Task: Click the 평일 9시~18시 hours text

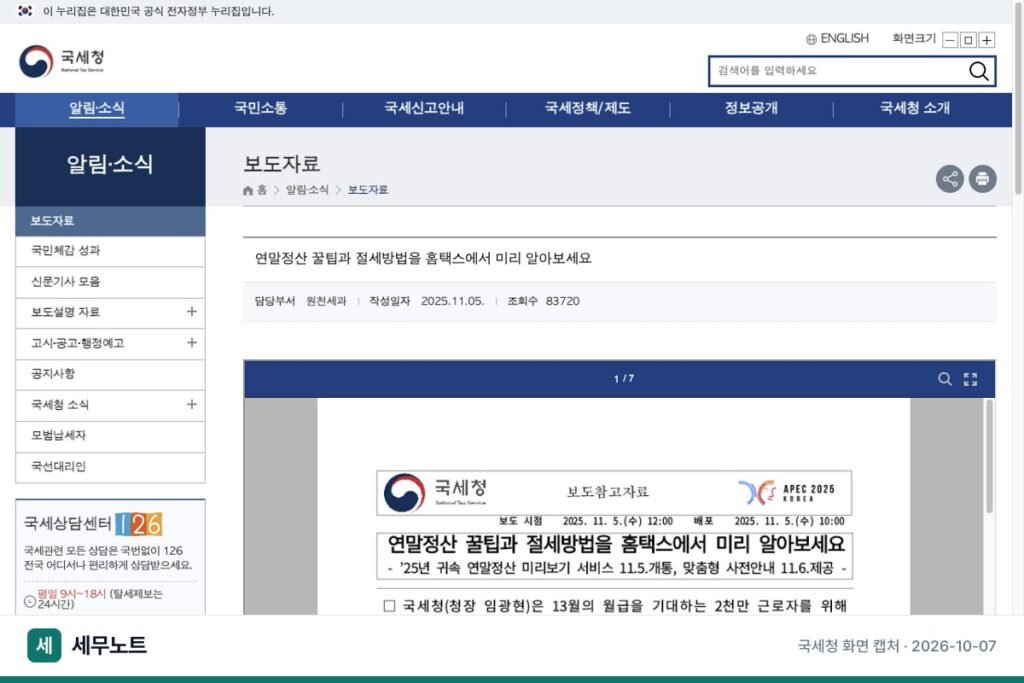Action: point(71,594)
